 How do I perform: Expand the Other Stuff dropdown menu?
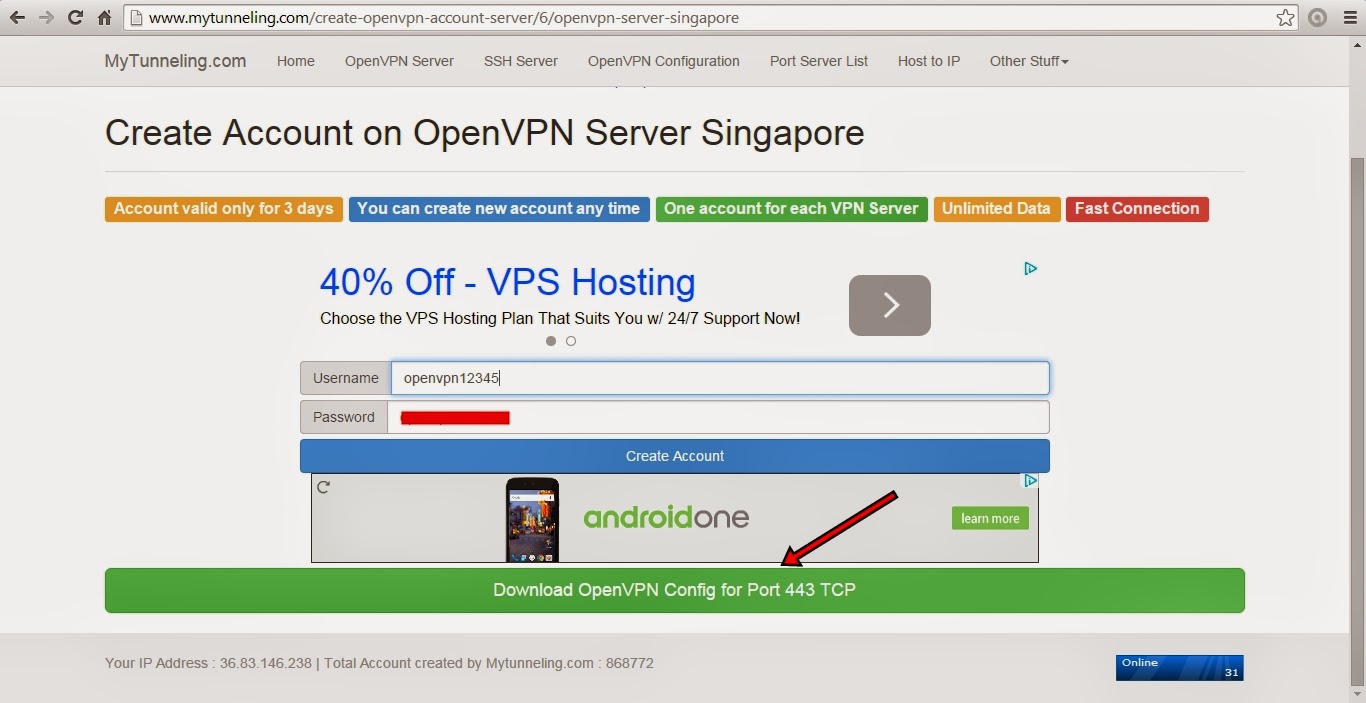[1029, 61]
